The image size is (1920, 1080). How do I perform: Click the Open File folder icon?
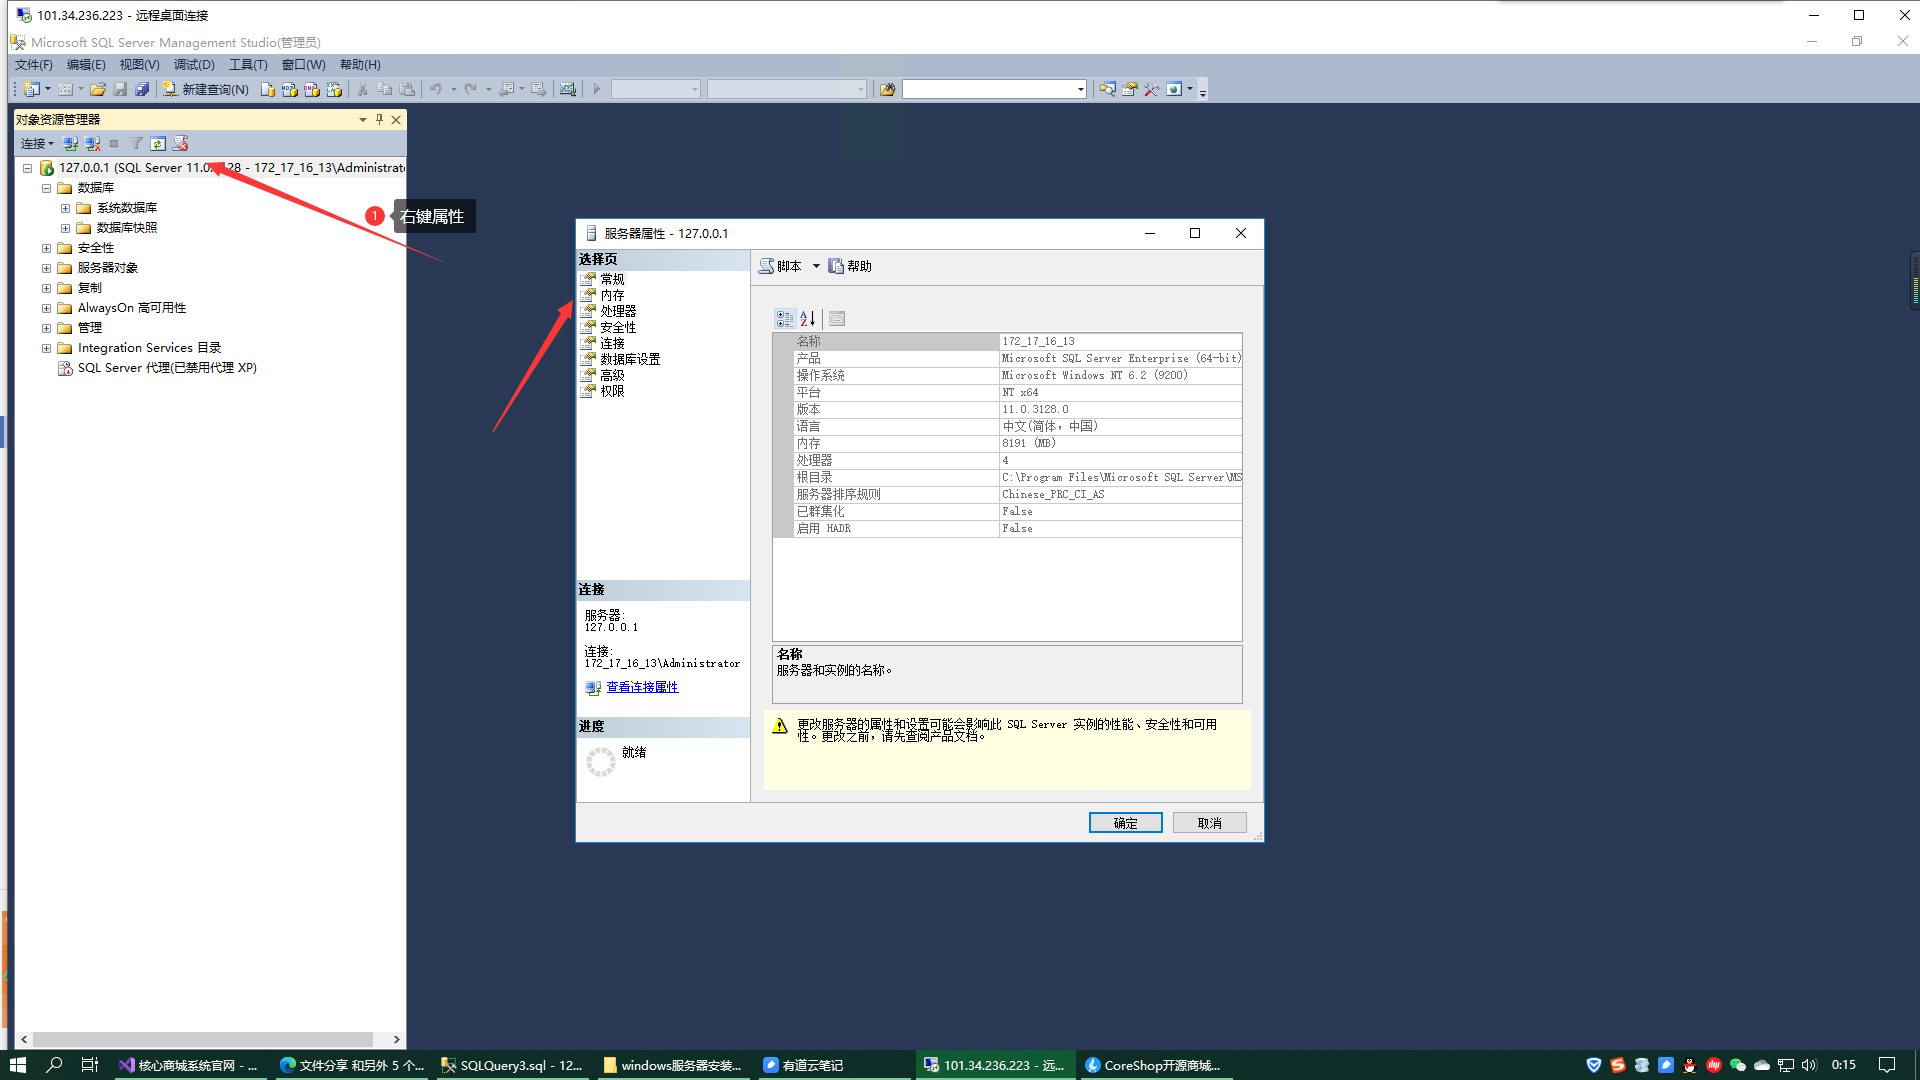(98, 89)
